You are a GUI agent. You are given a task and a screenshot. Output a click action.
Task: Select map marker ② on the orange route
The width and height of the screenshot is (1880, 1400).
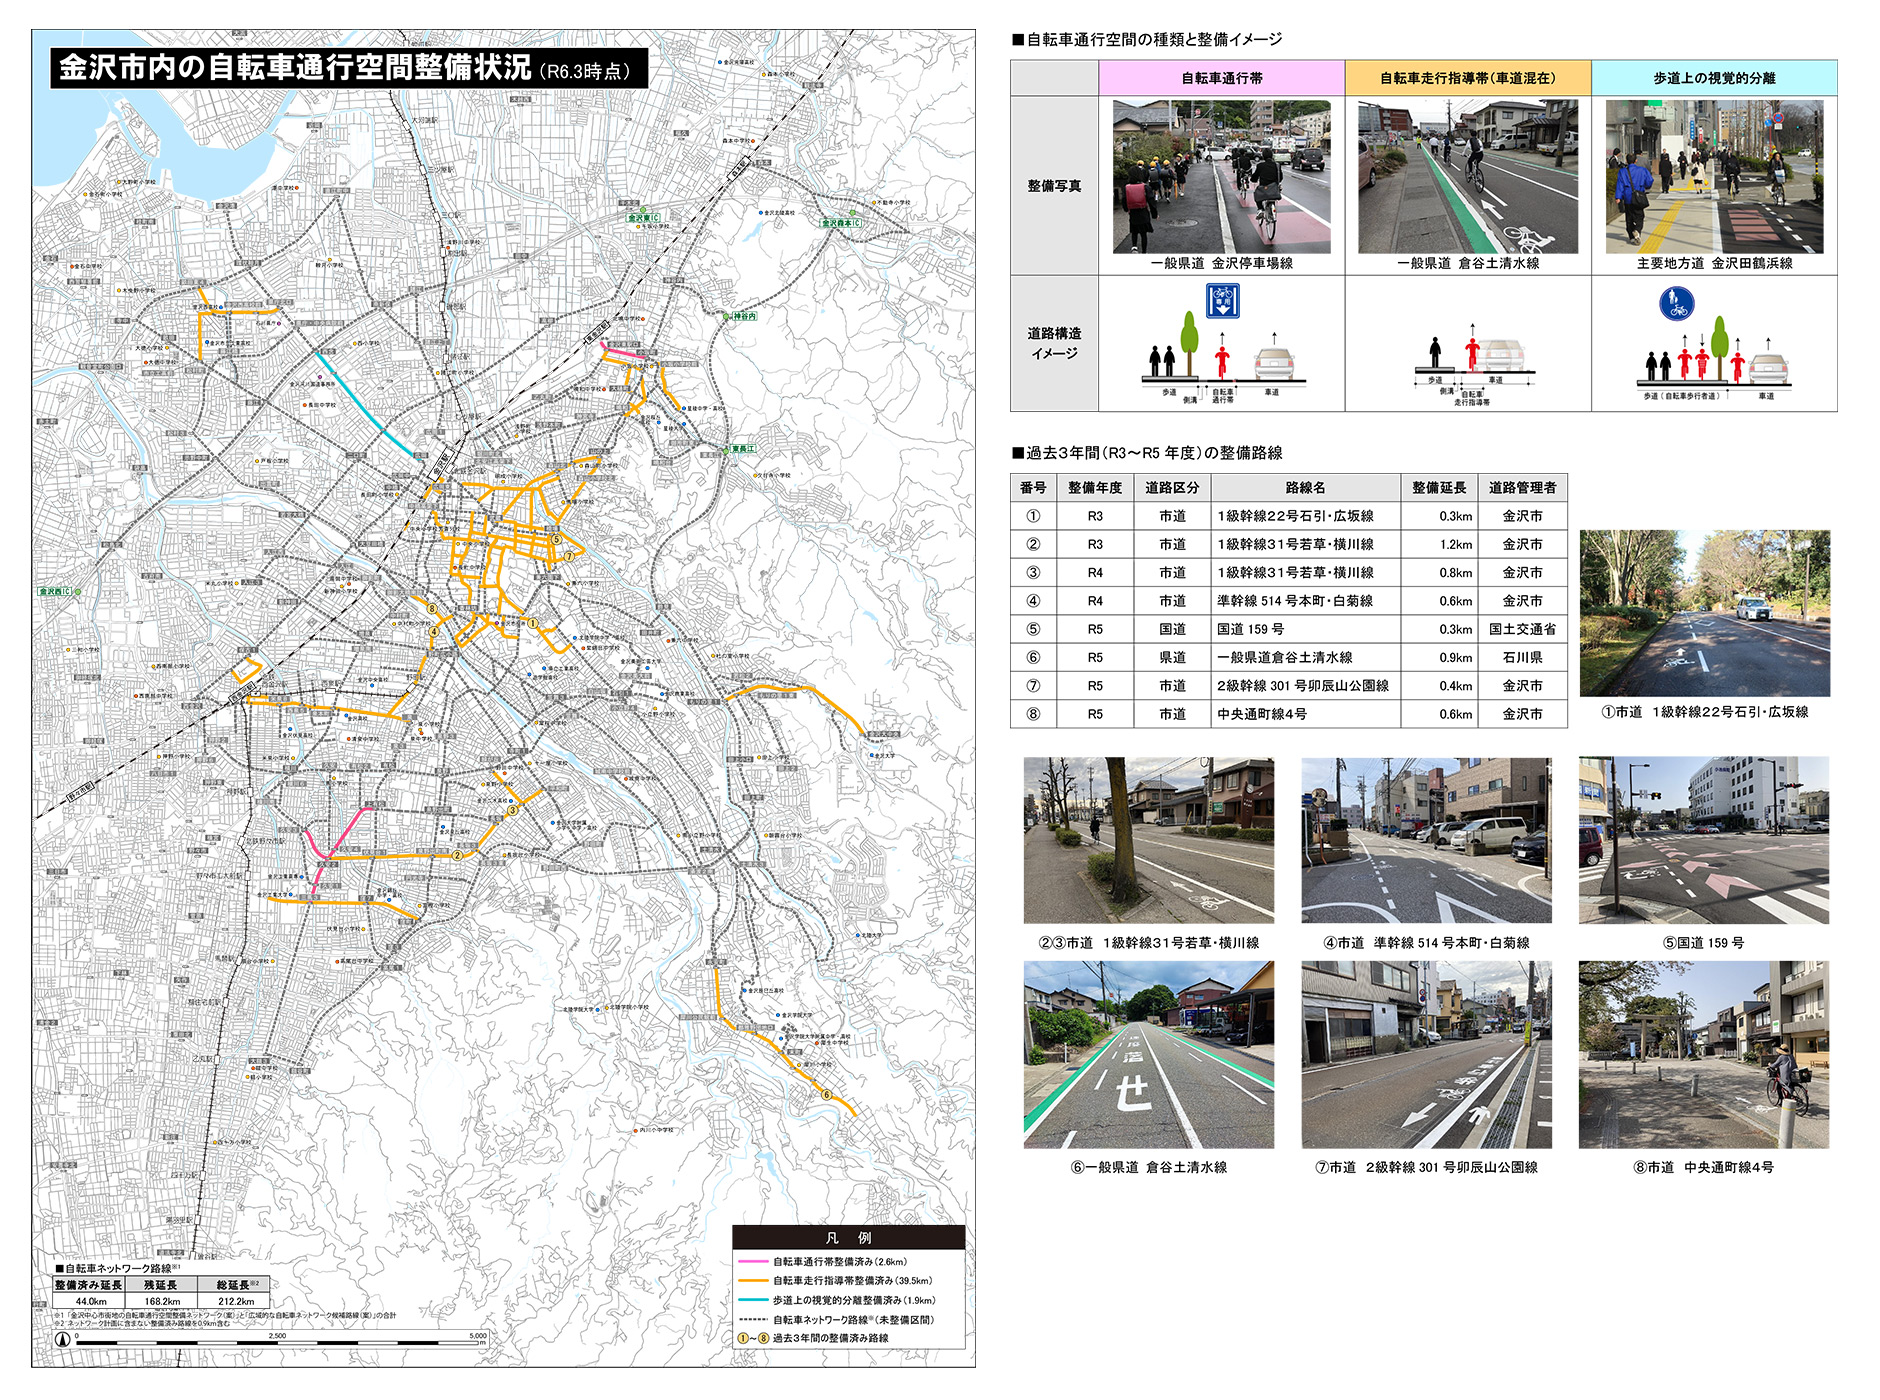[x=457, y=855]
